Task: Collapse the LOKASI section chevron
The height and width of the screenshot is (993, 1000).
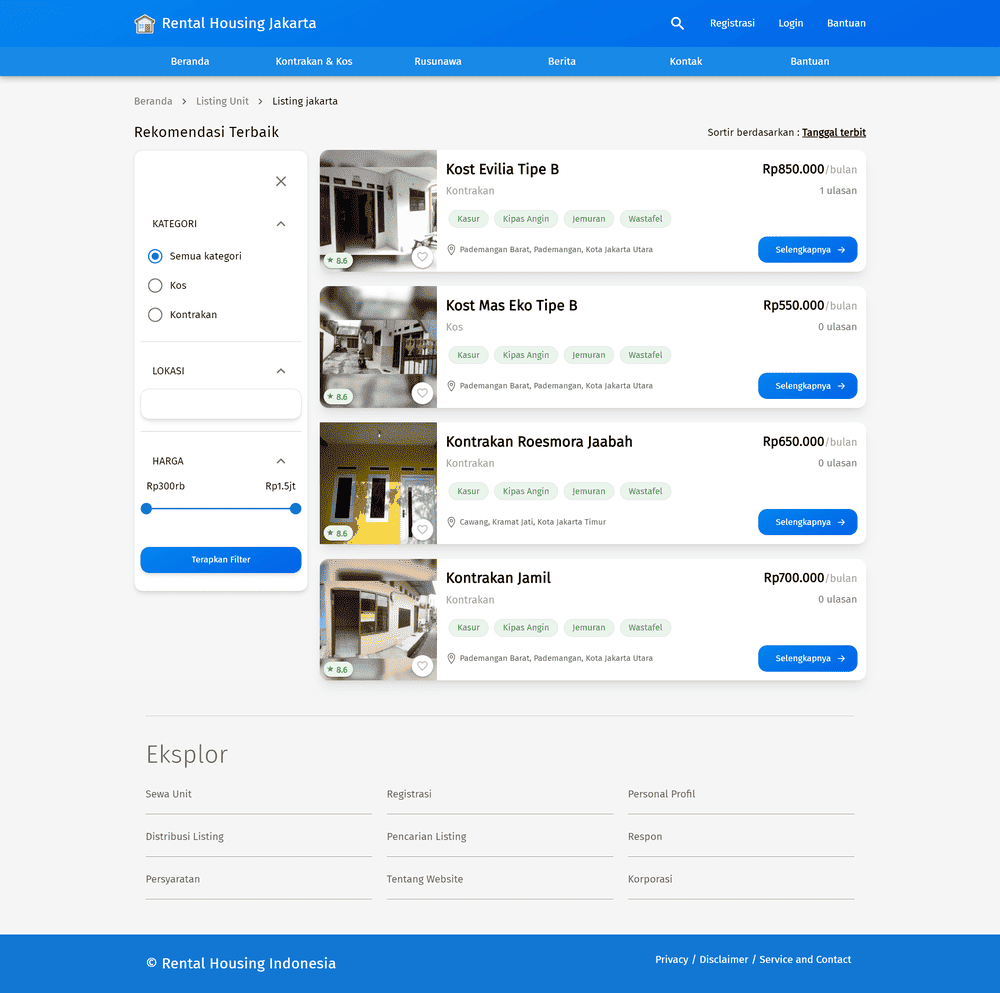Action: 281,371
